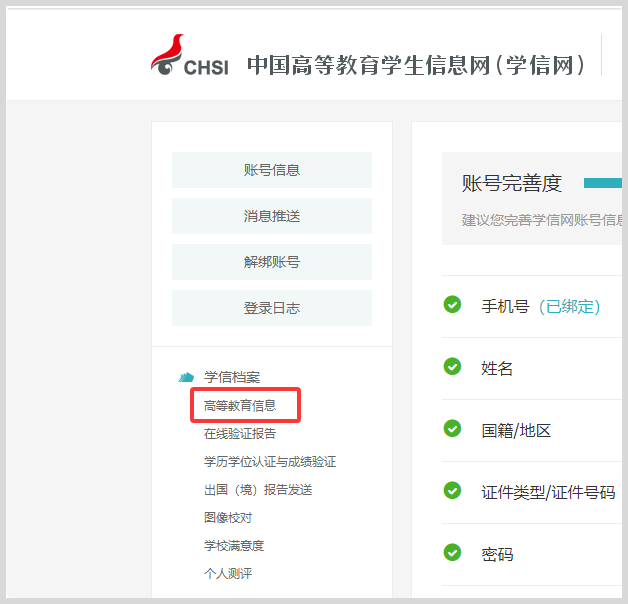Image resolution: width=628 pixels, height=604 pixels.
Task: Click green check icon beside 姓名
Action: click(x=452, y=366)
